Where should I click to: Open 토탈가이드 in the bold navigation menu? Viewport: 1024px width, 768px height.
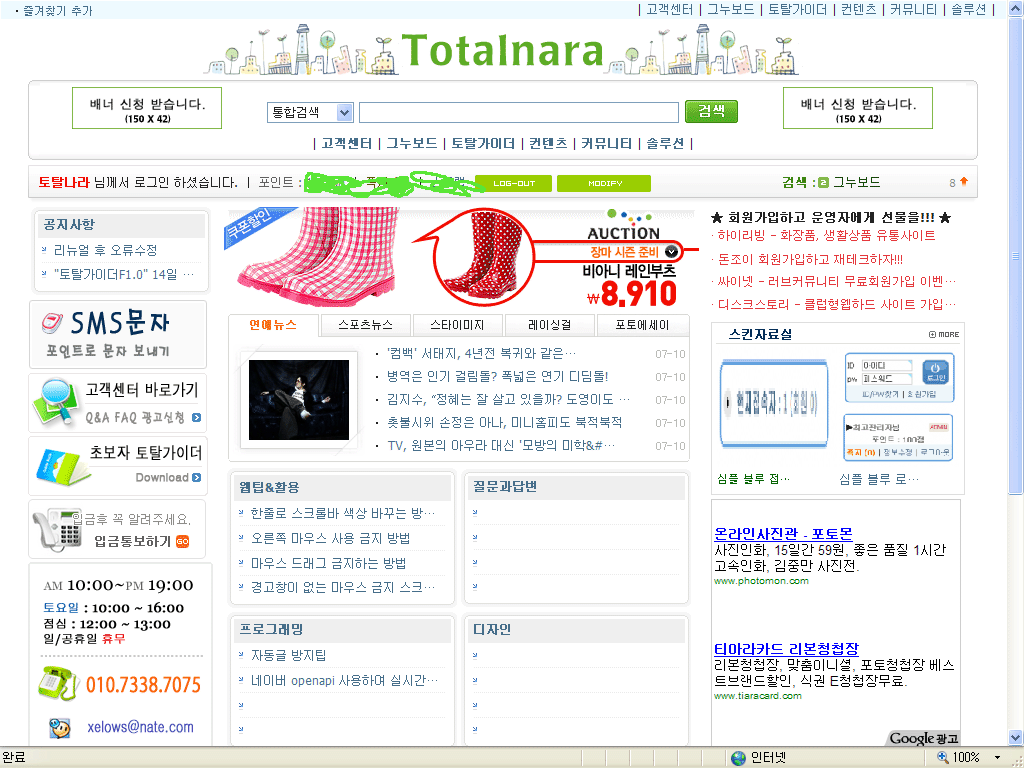tap(483, 143)
